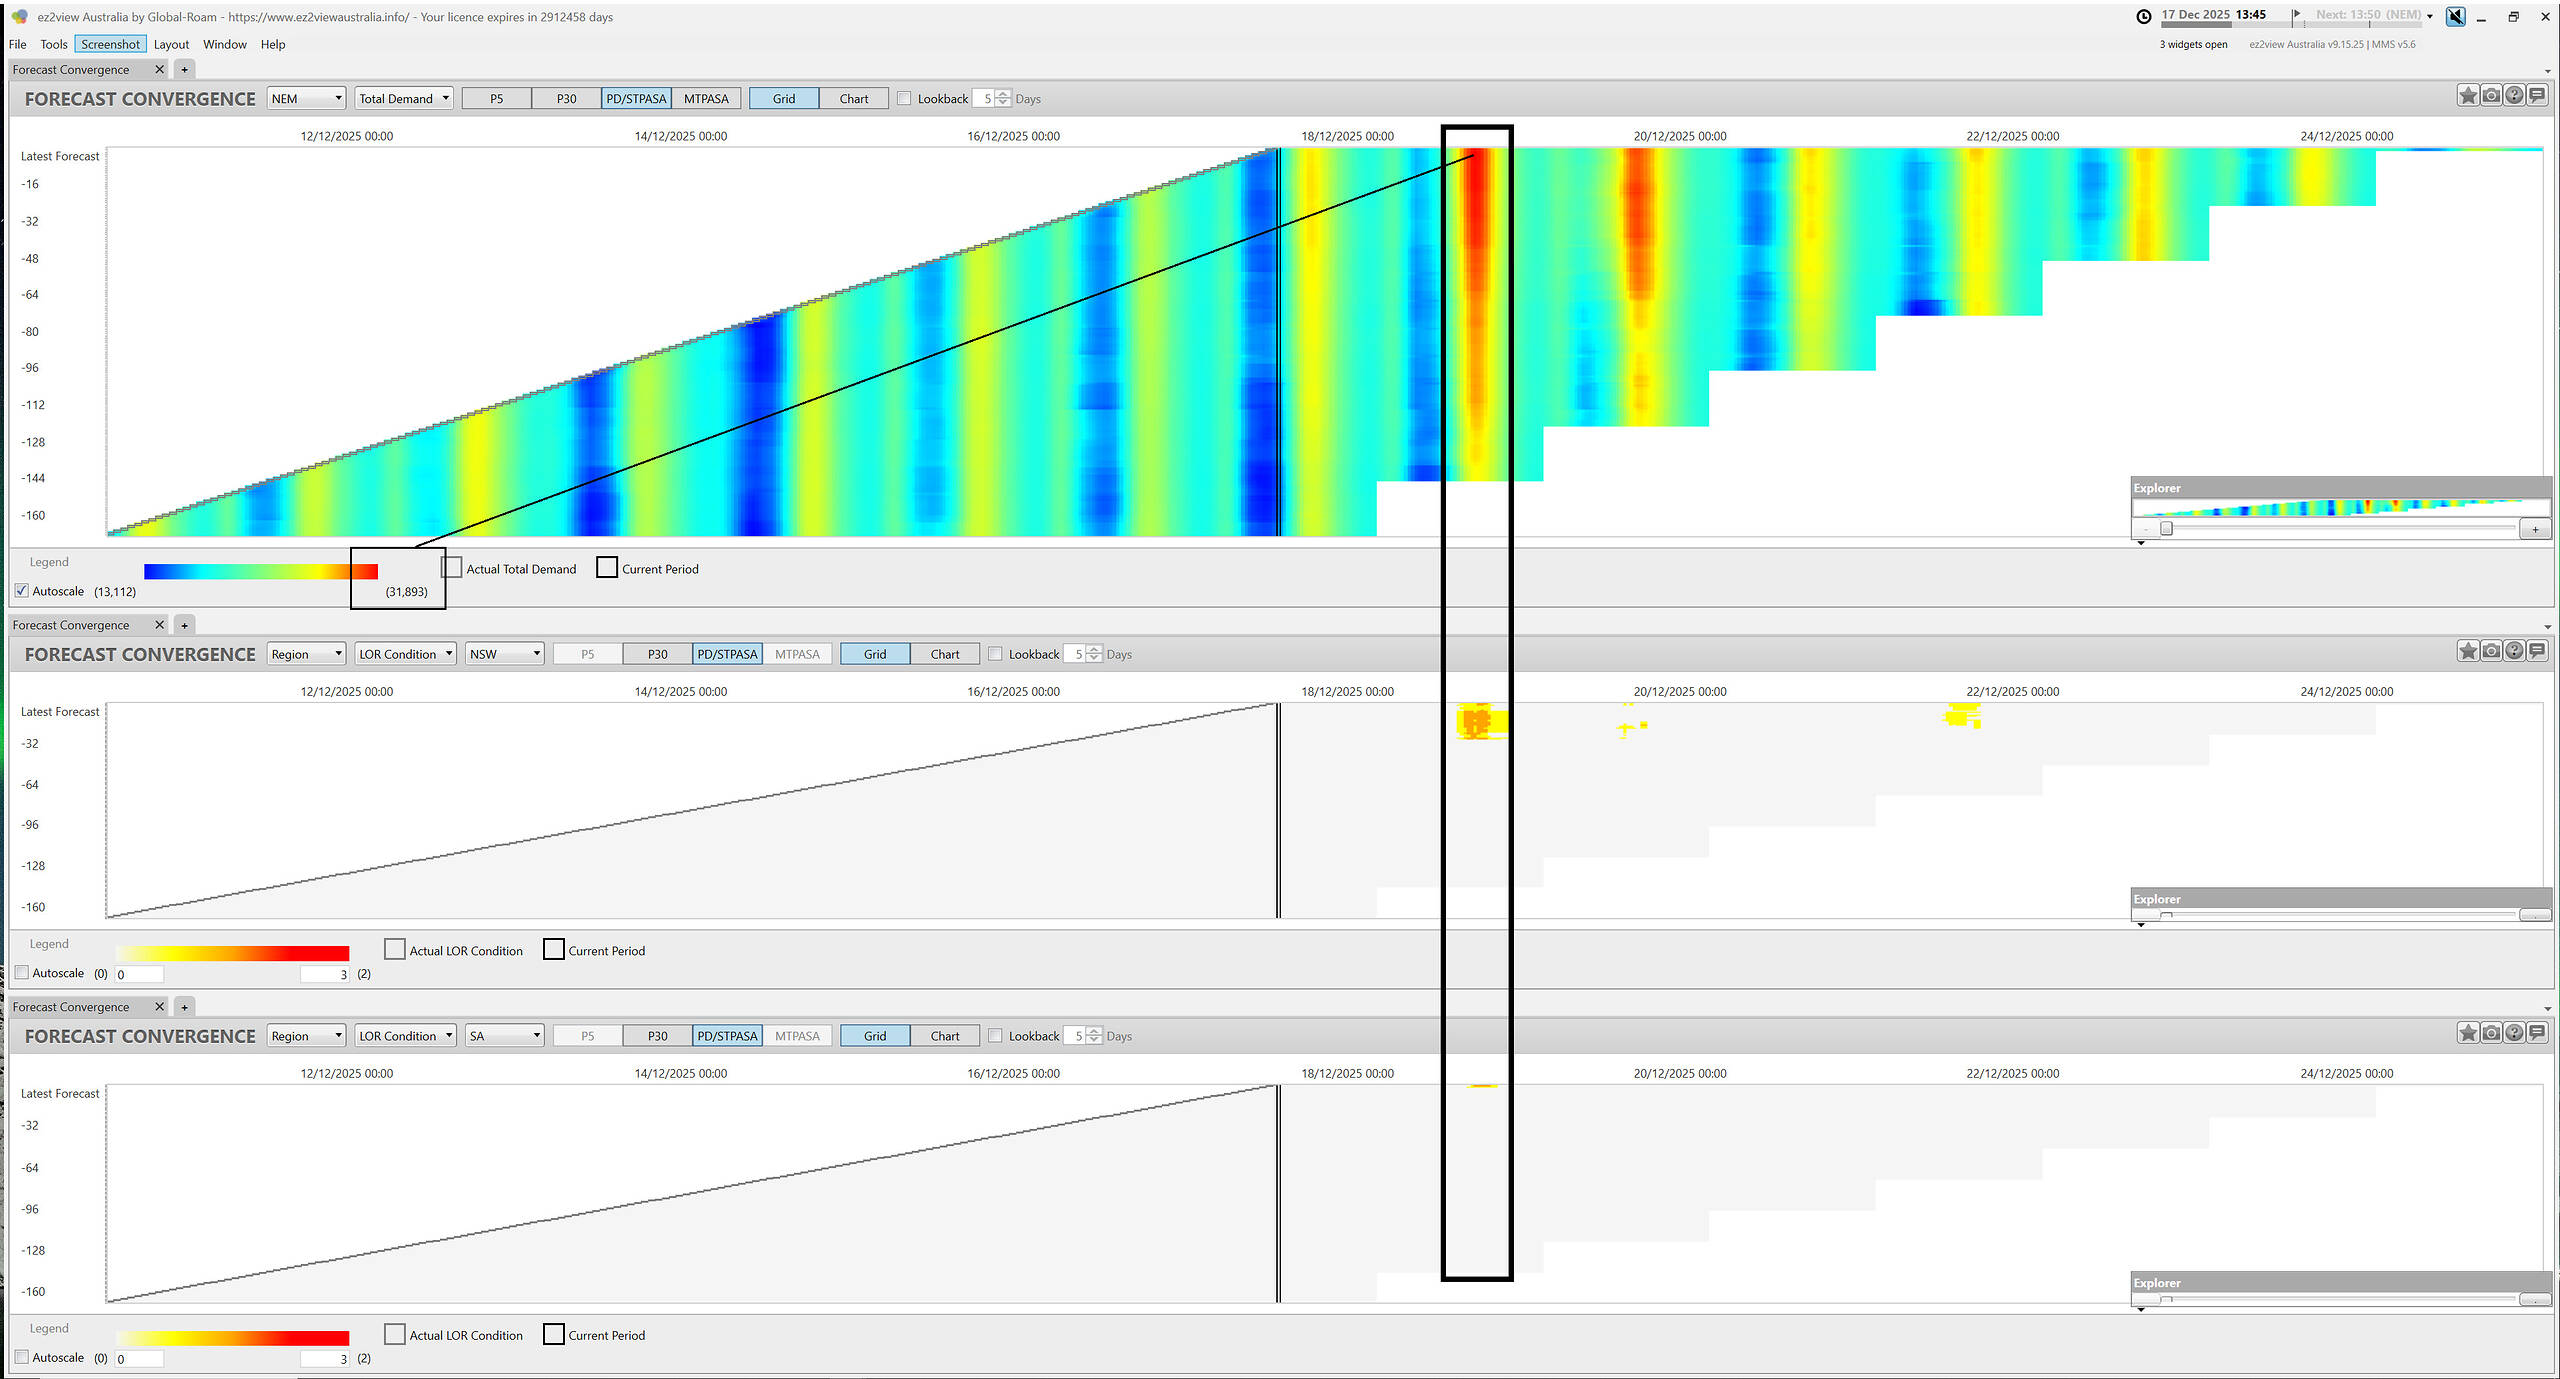
Task: Select the MTPASA button in the NEM widget
Action: pyautogui.click(x=706, y=98)
